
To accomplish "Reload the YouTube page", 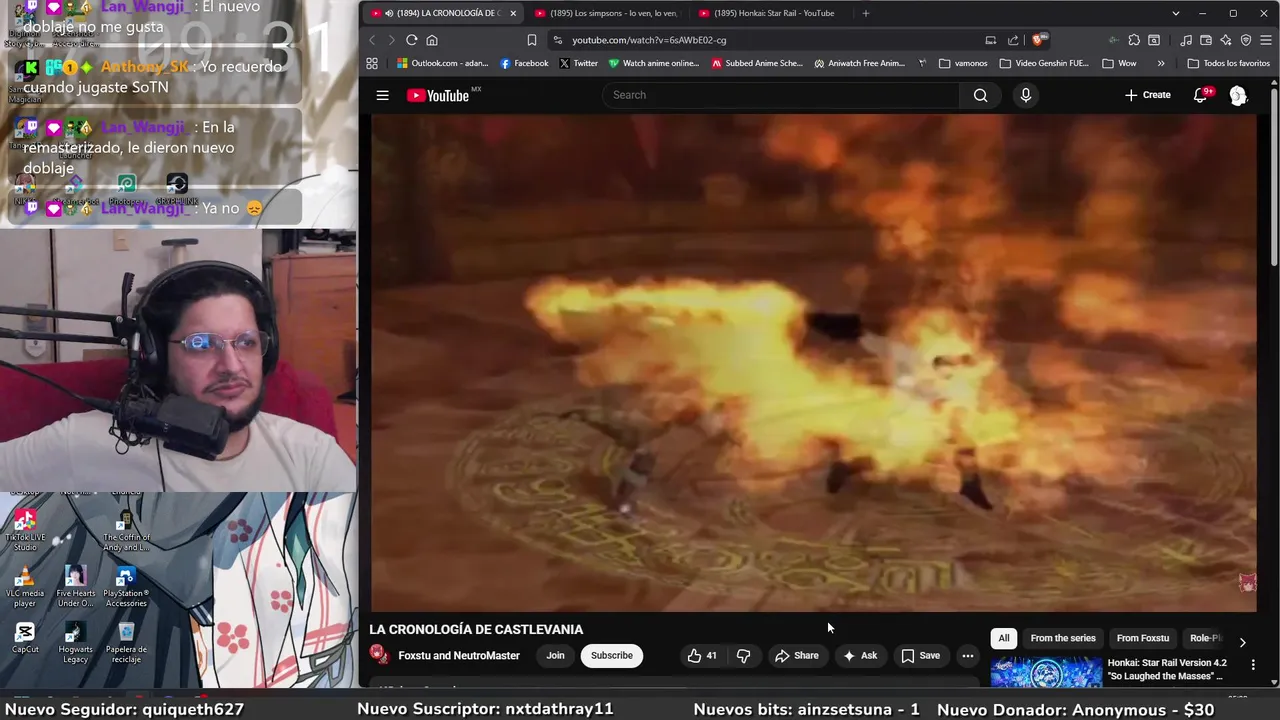I will (411, 40).
